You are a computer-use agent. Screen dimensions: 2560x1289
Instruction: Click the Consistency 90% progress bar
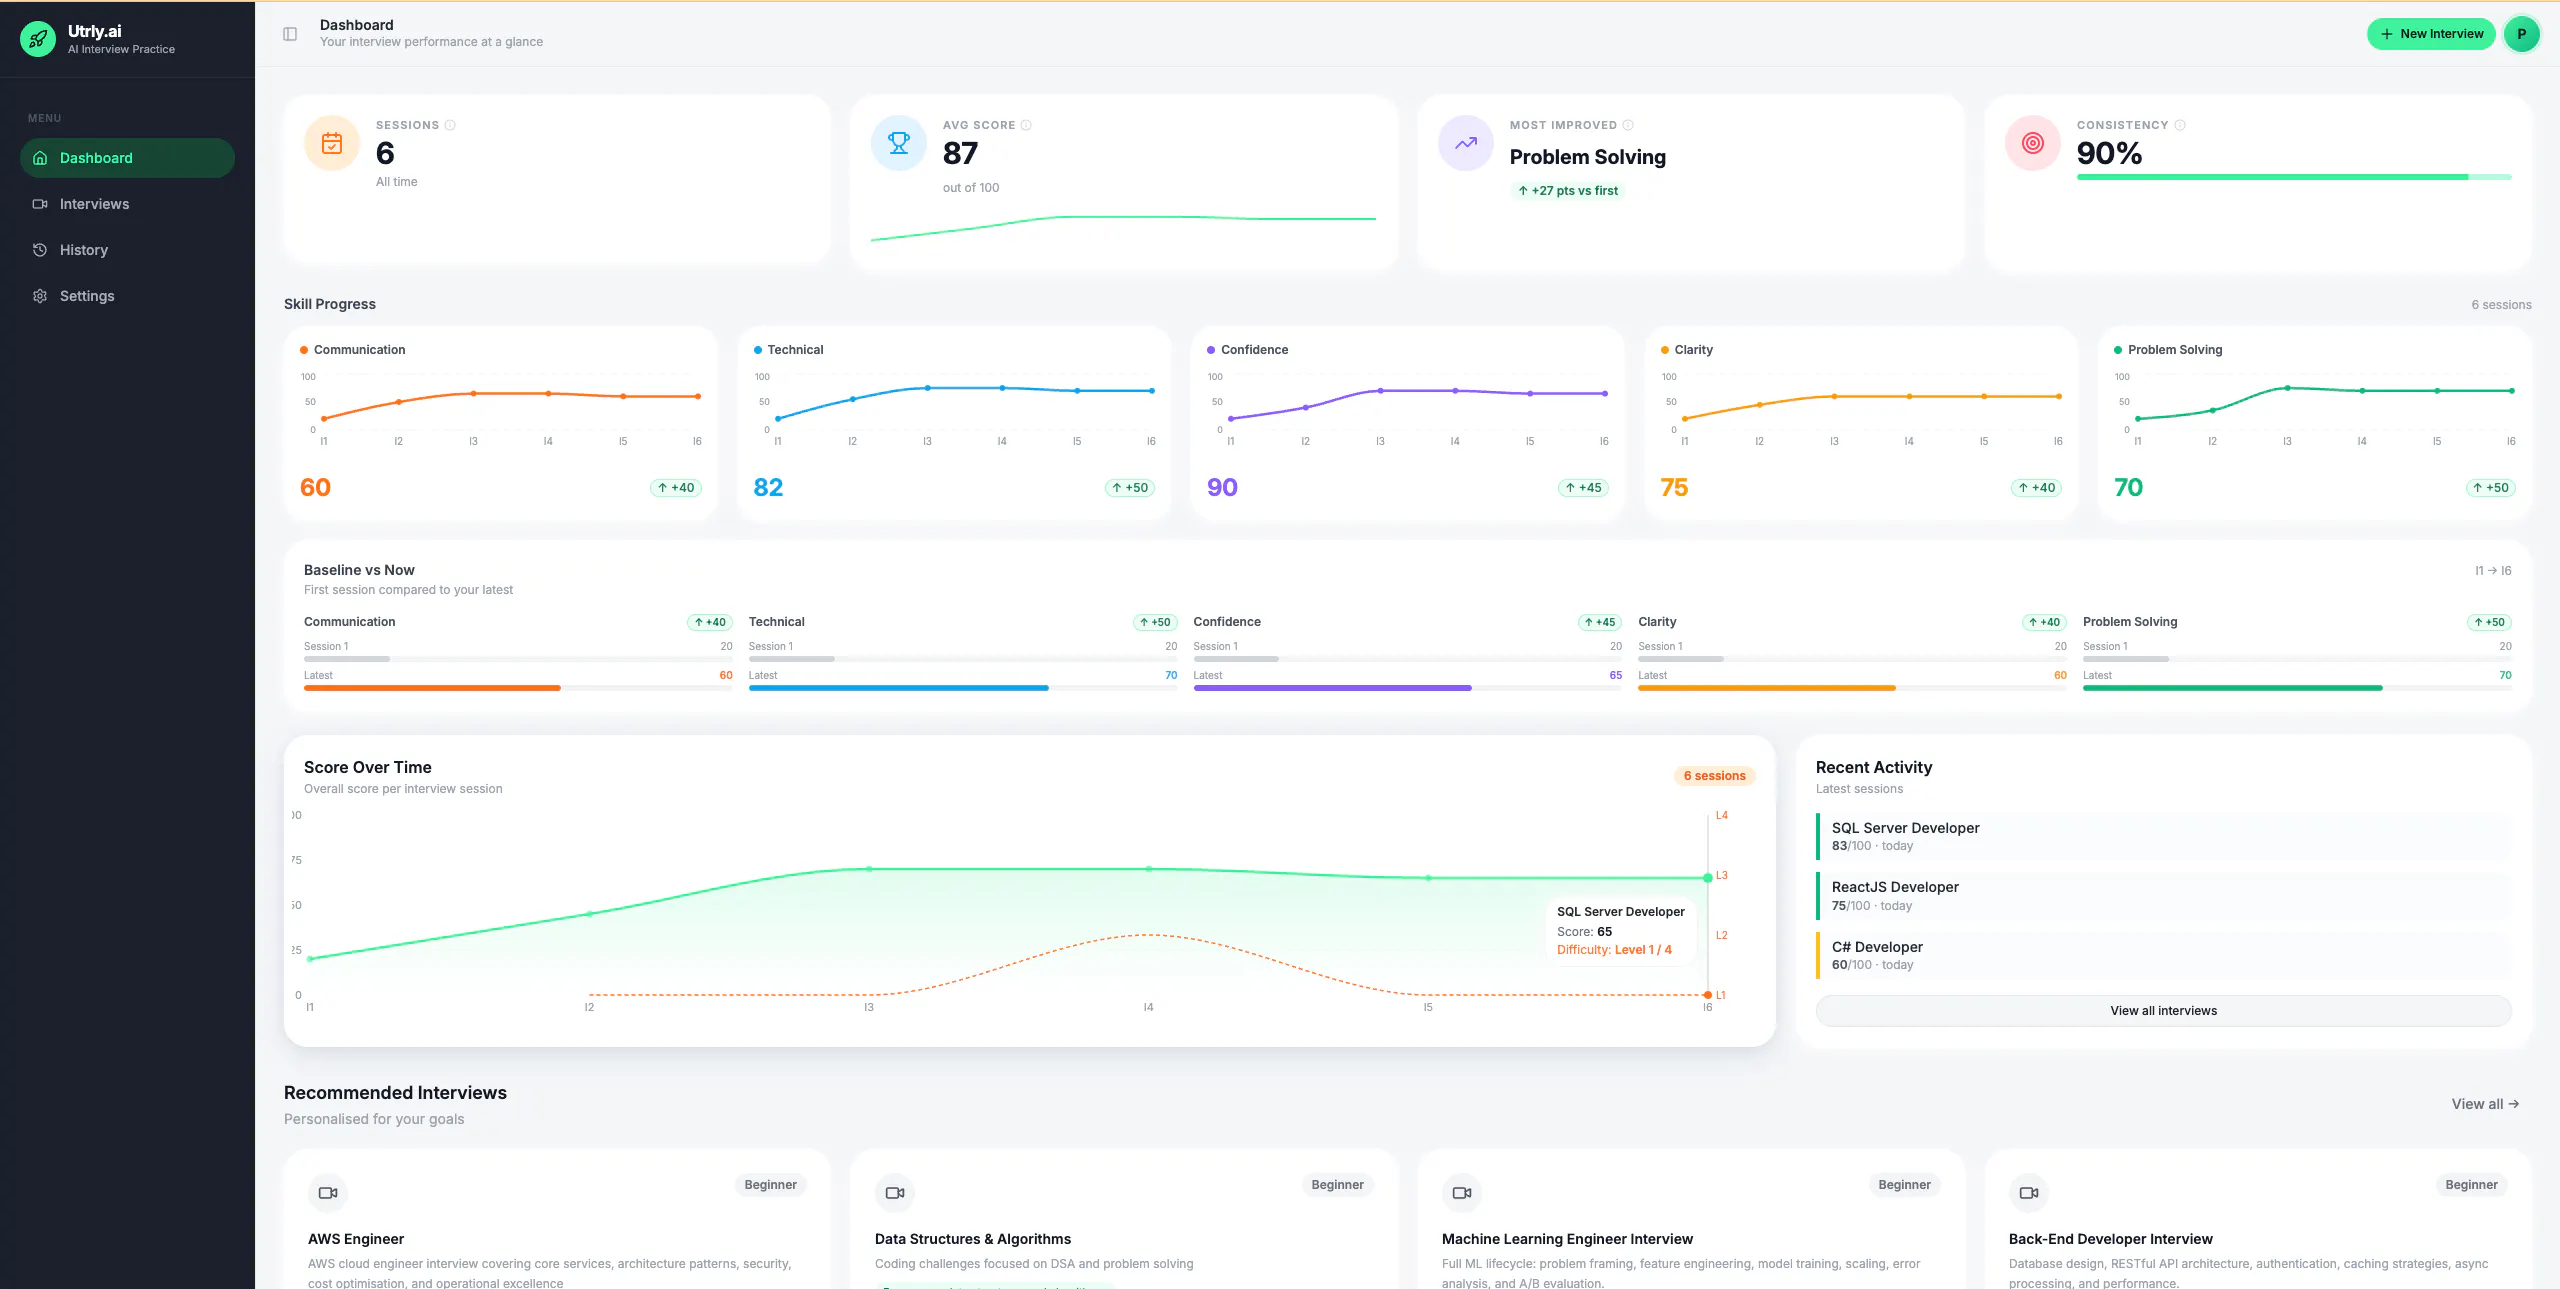(2294, 177)
